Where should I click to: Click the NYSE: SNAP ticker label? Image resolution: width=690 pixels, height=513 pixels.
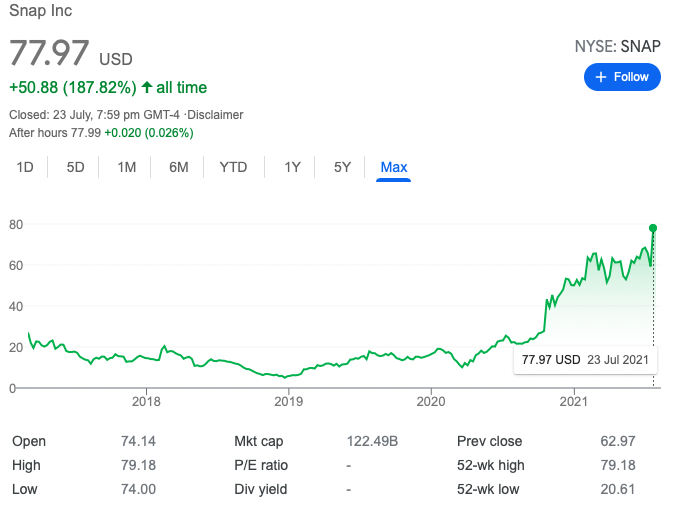point(617,46)
